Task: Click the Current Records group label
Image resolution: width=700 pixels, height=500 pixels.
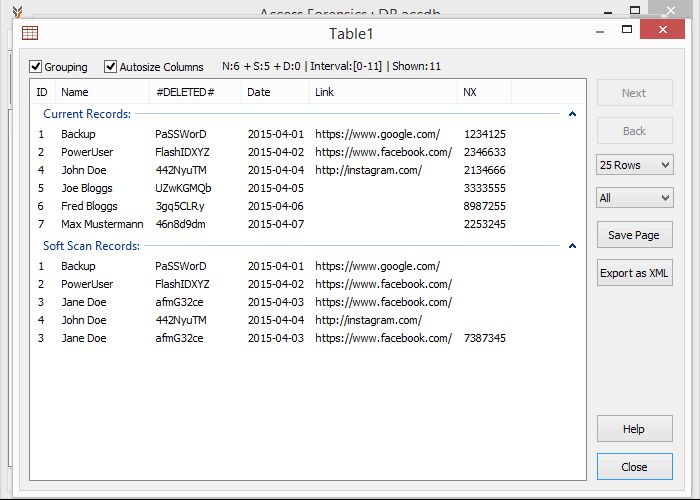Action: click(87, 114)
